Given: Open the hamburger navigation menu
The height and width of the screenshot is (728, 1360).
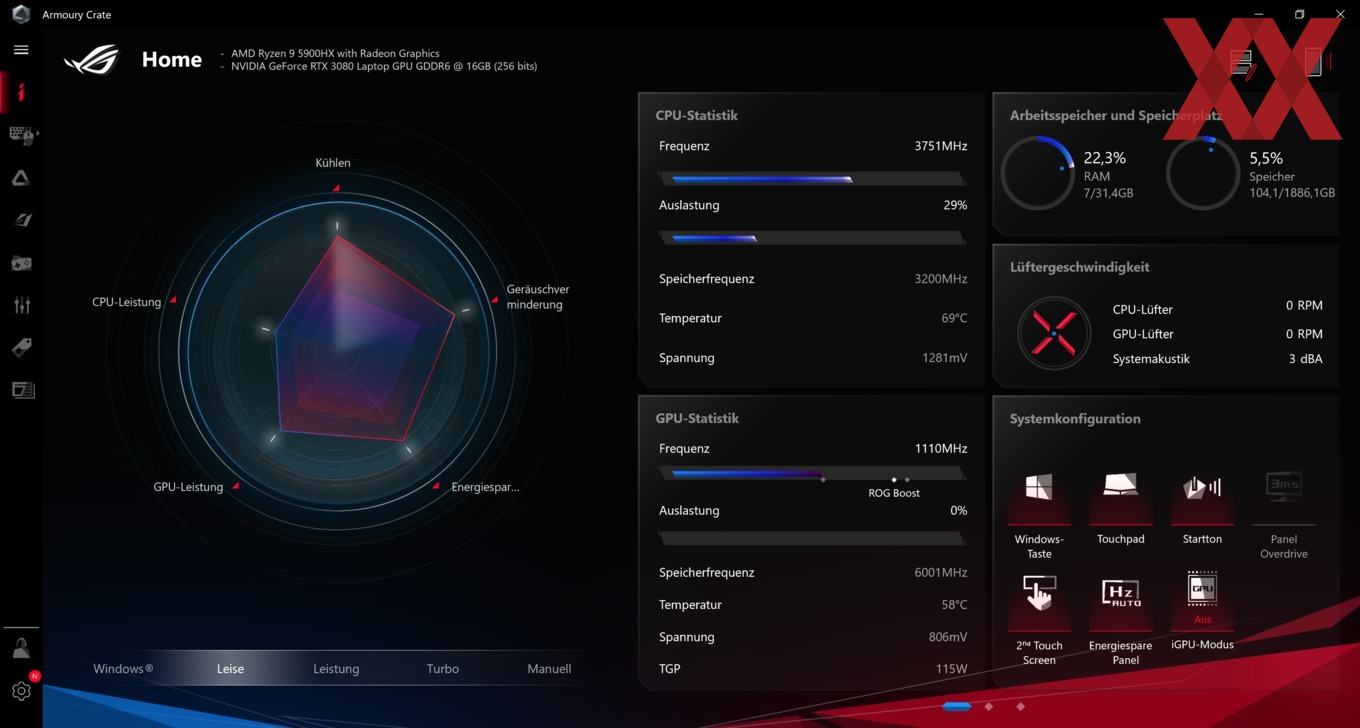Looking at the screenshot, I should [21, 49].
